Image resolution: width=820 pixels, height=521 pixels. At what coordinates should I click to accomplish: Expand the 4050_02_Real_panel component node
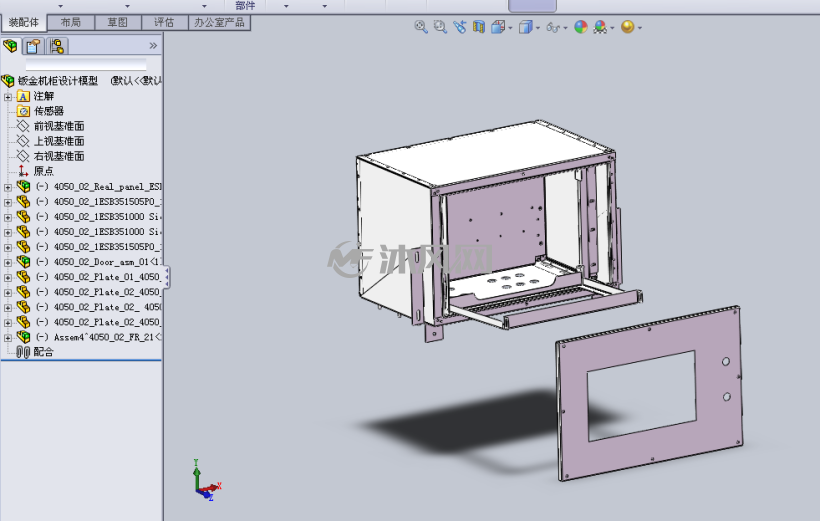pos(8,187)
